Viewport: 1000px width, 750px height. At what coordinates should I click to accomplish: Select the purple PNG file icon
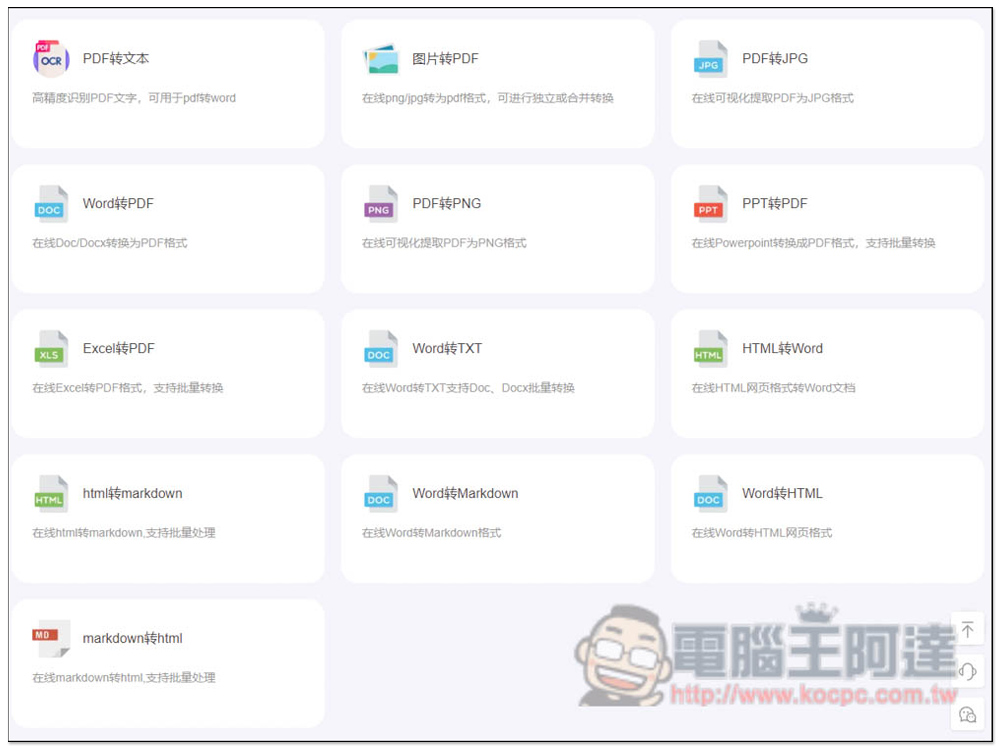[x=380, y=204]
